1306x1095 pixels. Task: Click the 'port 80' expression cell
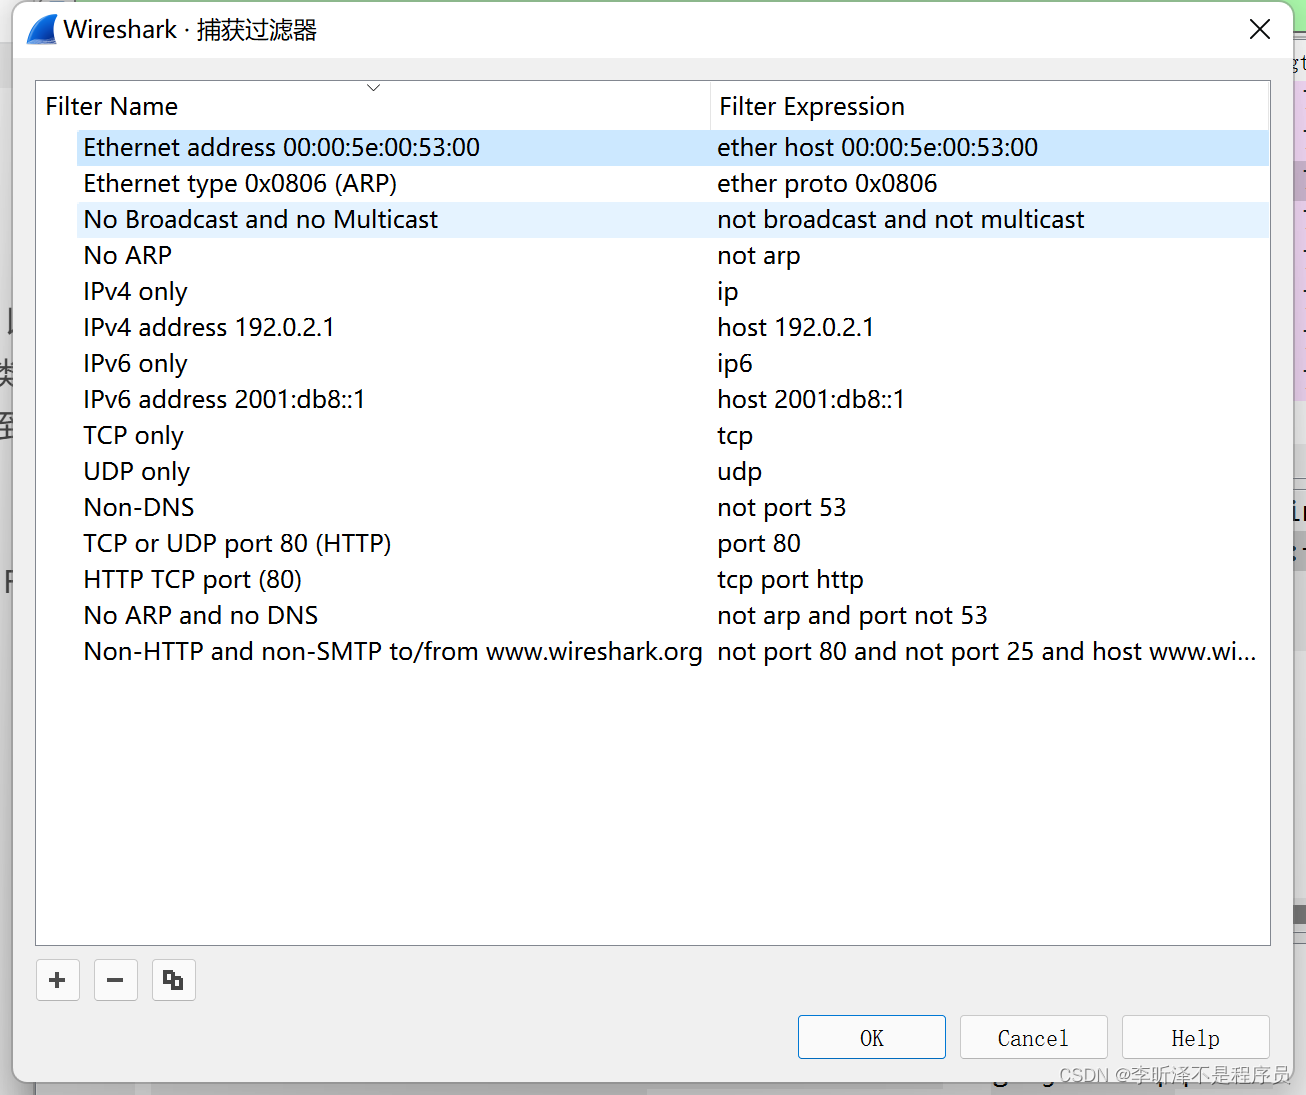click(759, 544)
